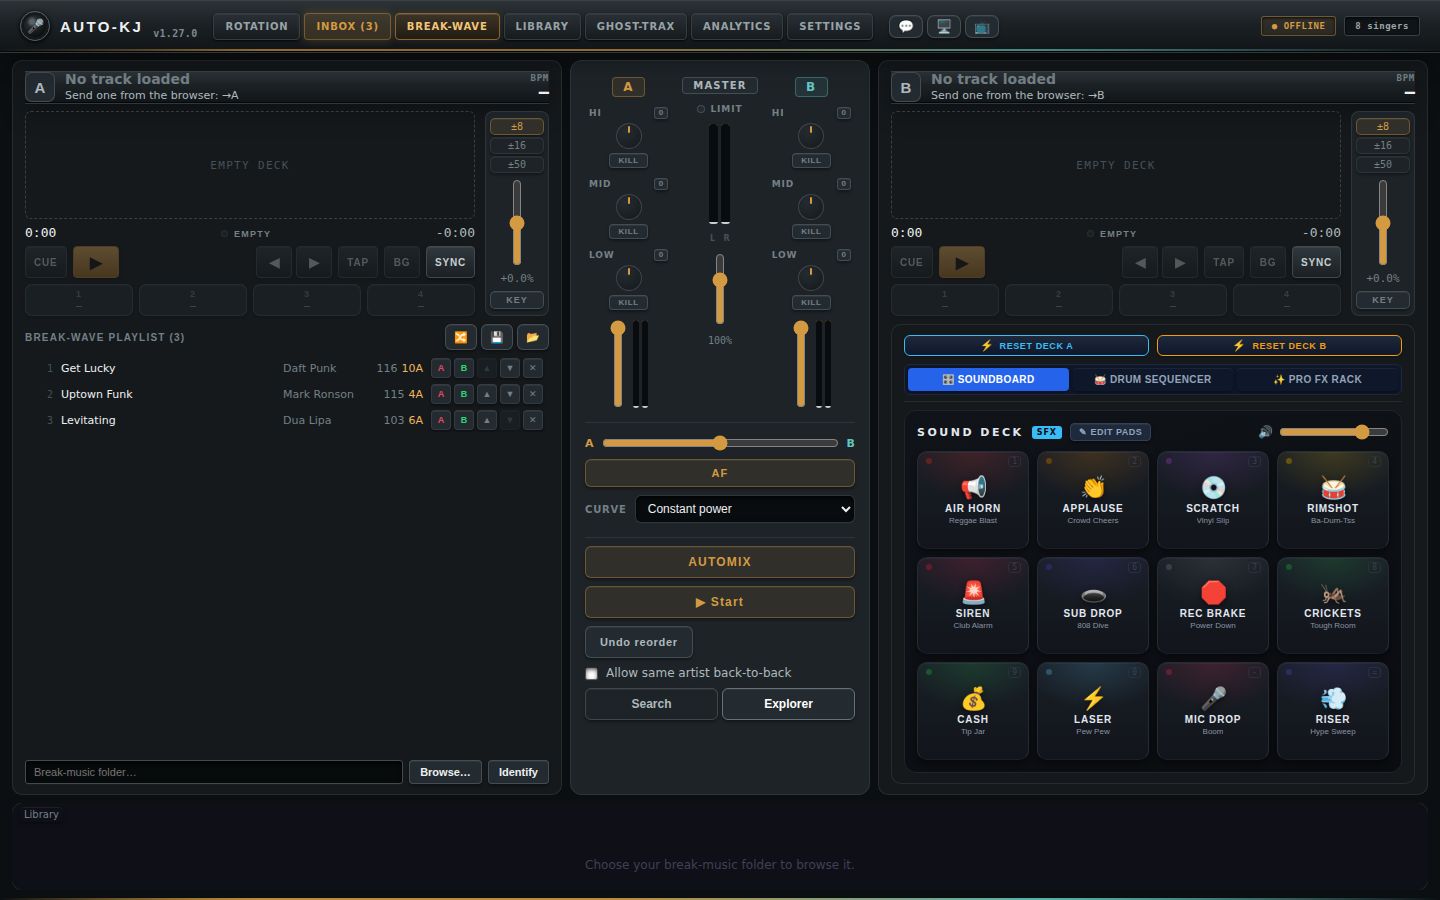Open playlist folder icon button
The image size is (1440, 900).
[533, 338]
